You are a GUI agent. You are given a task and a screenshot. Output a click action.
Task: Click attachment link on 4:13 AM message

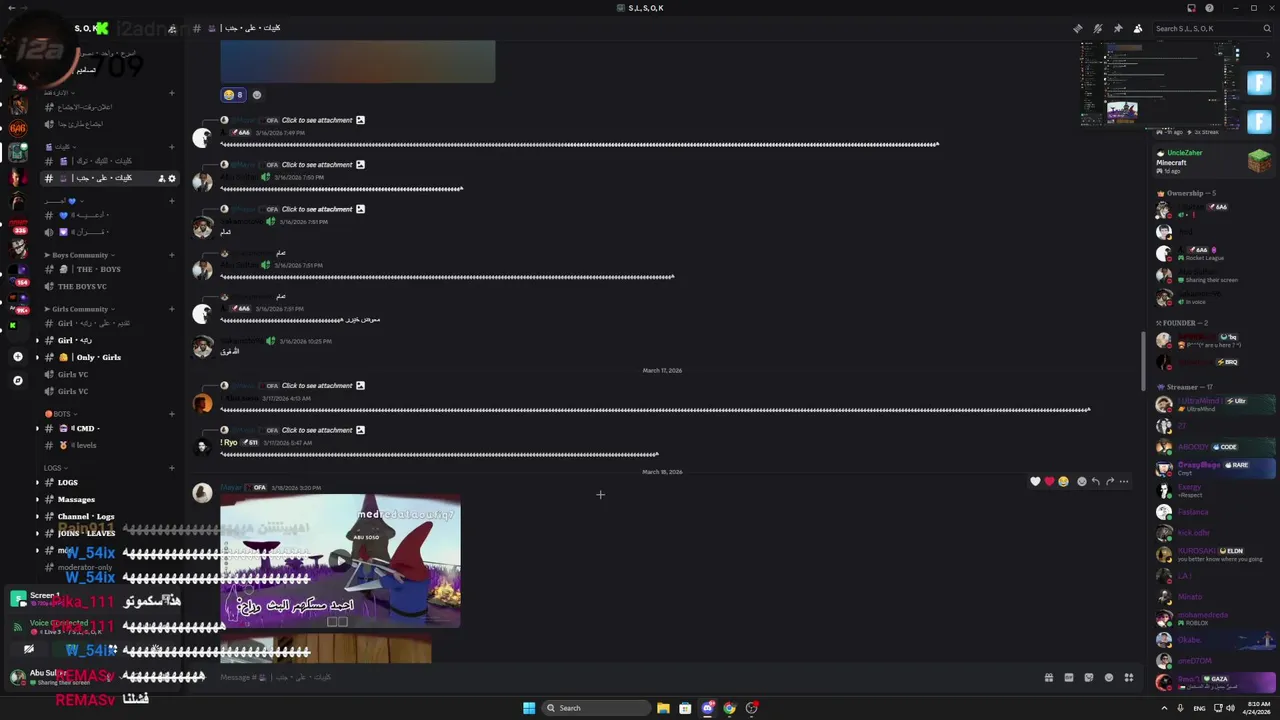click(x=316, y=386)
